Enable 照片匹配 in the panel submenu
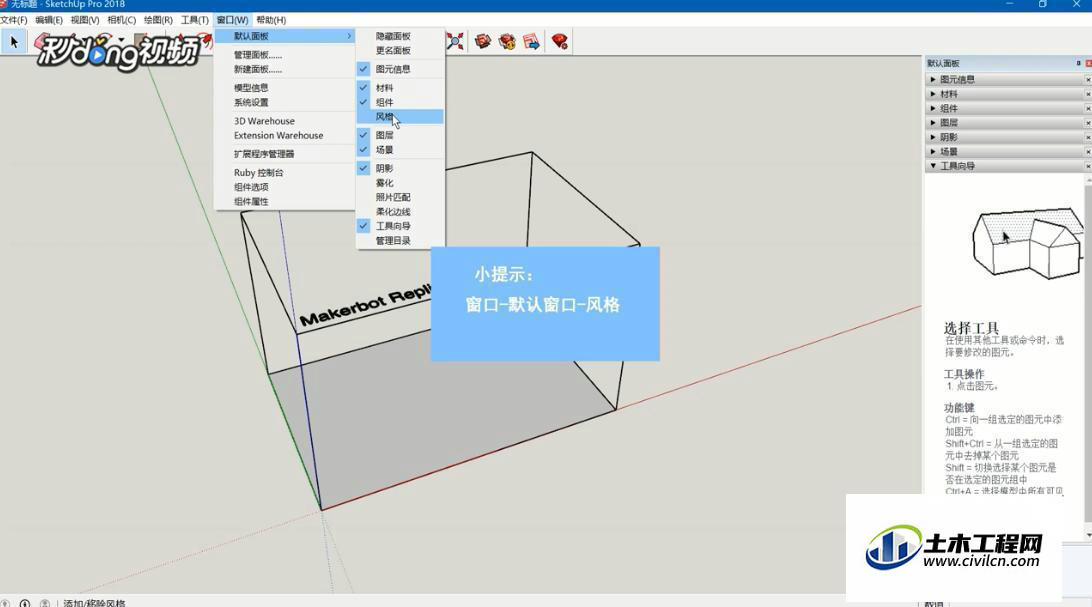Screen dimensions: 1092x607 click(x=400, y=198)
